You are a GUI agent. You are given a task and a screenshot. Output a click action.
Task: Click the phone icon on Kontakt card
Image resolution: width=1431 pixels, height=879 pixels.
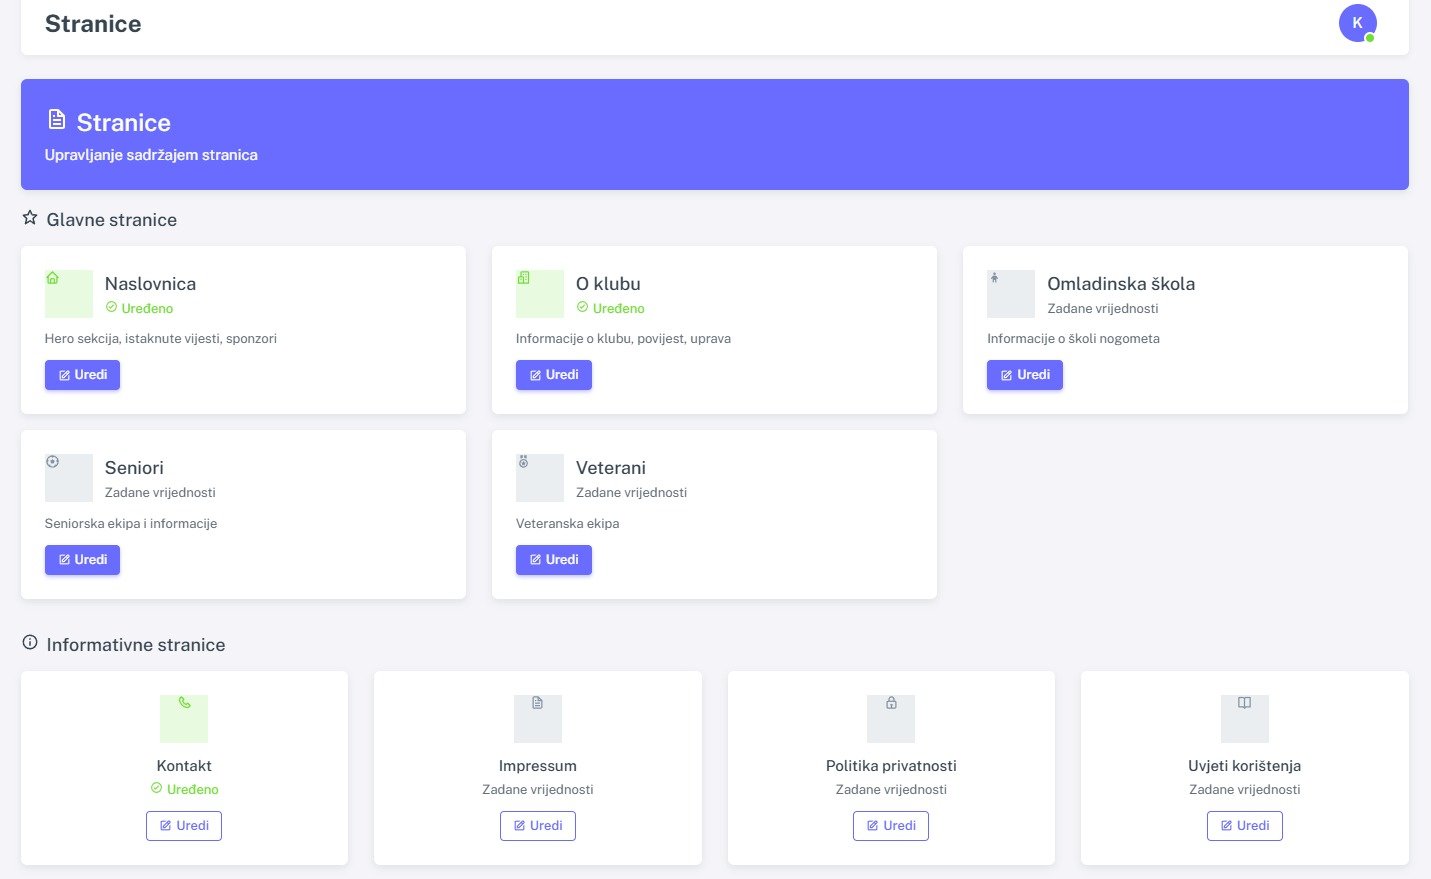click(184, 703)
